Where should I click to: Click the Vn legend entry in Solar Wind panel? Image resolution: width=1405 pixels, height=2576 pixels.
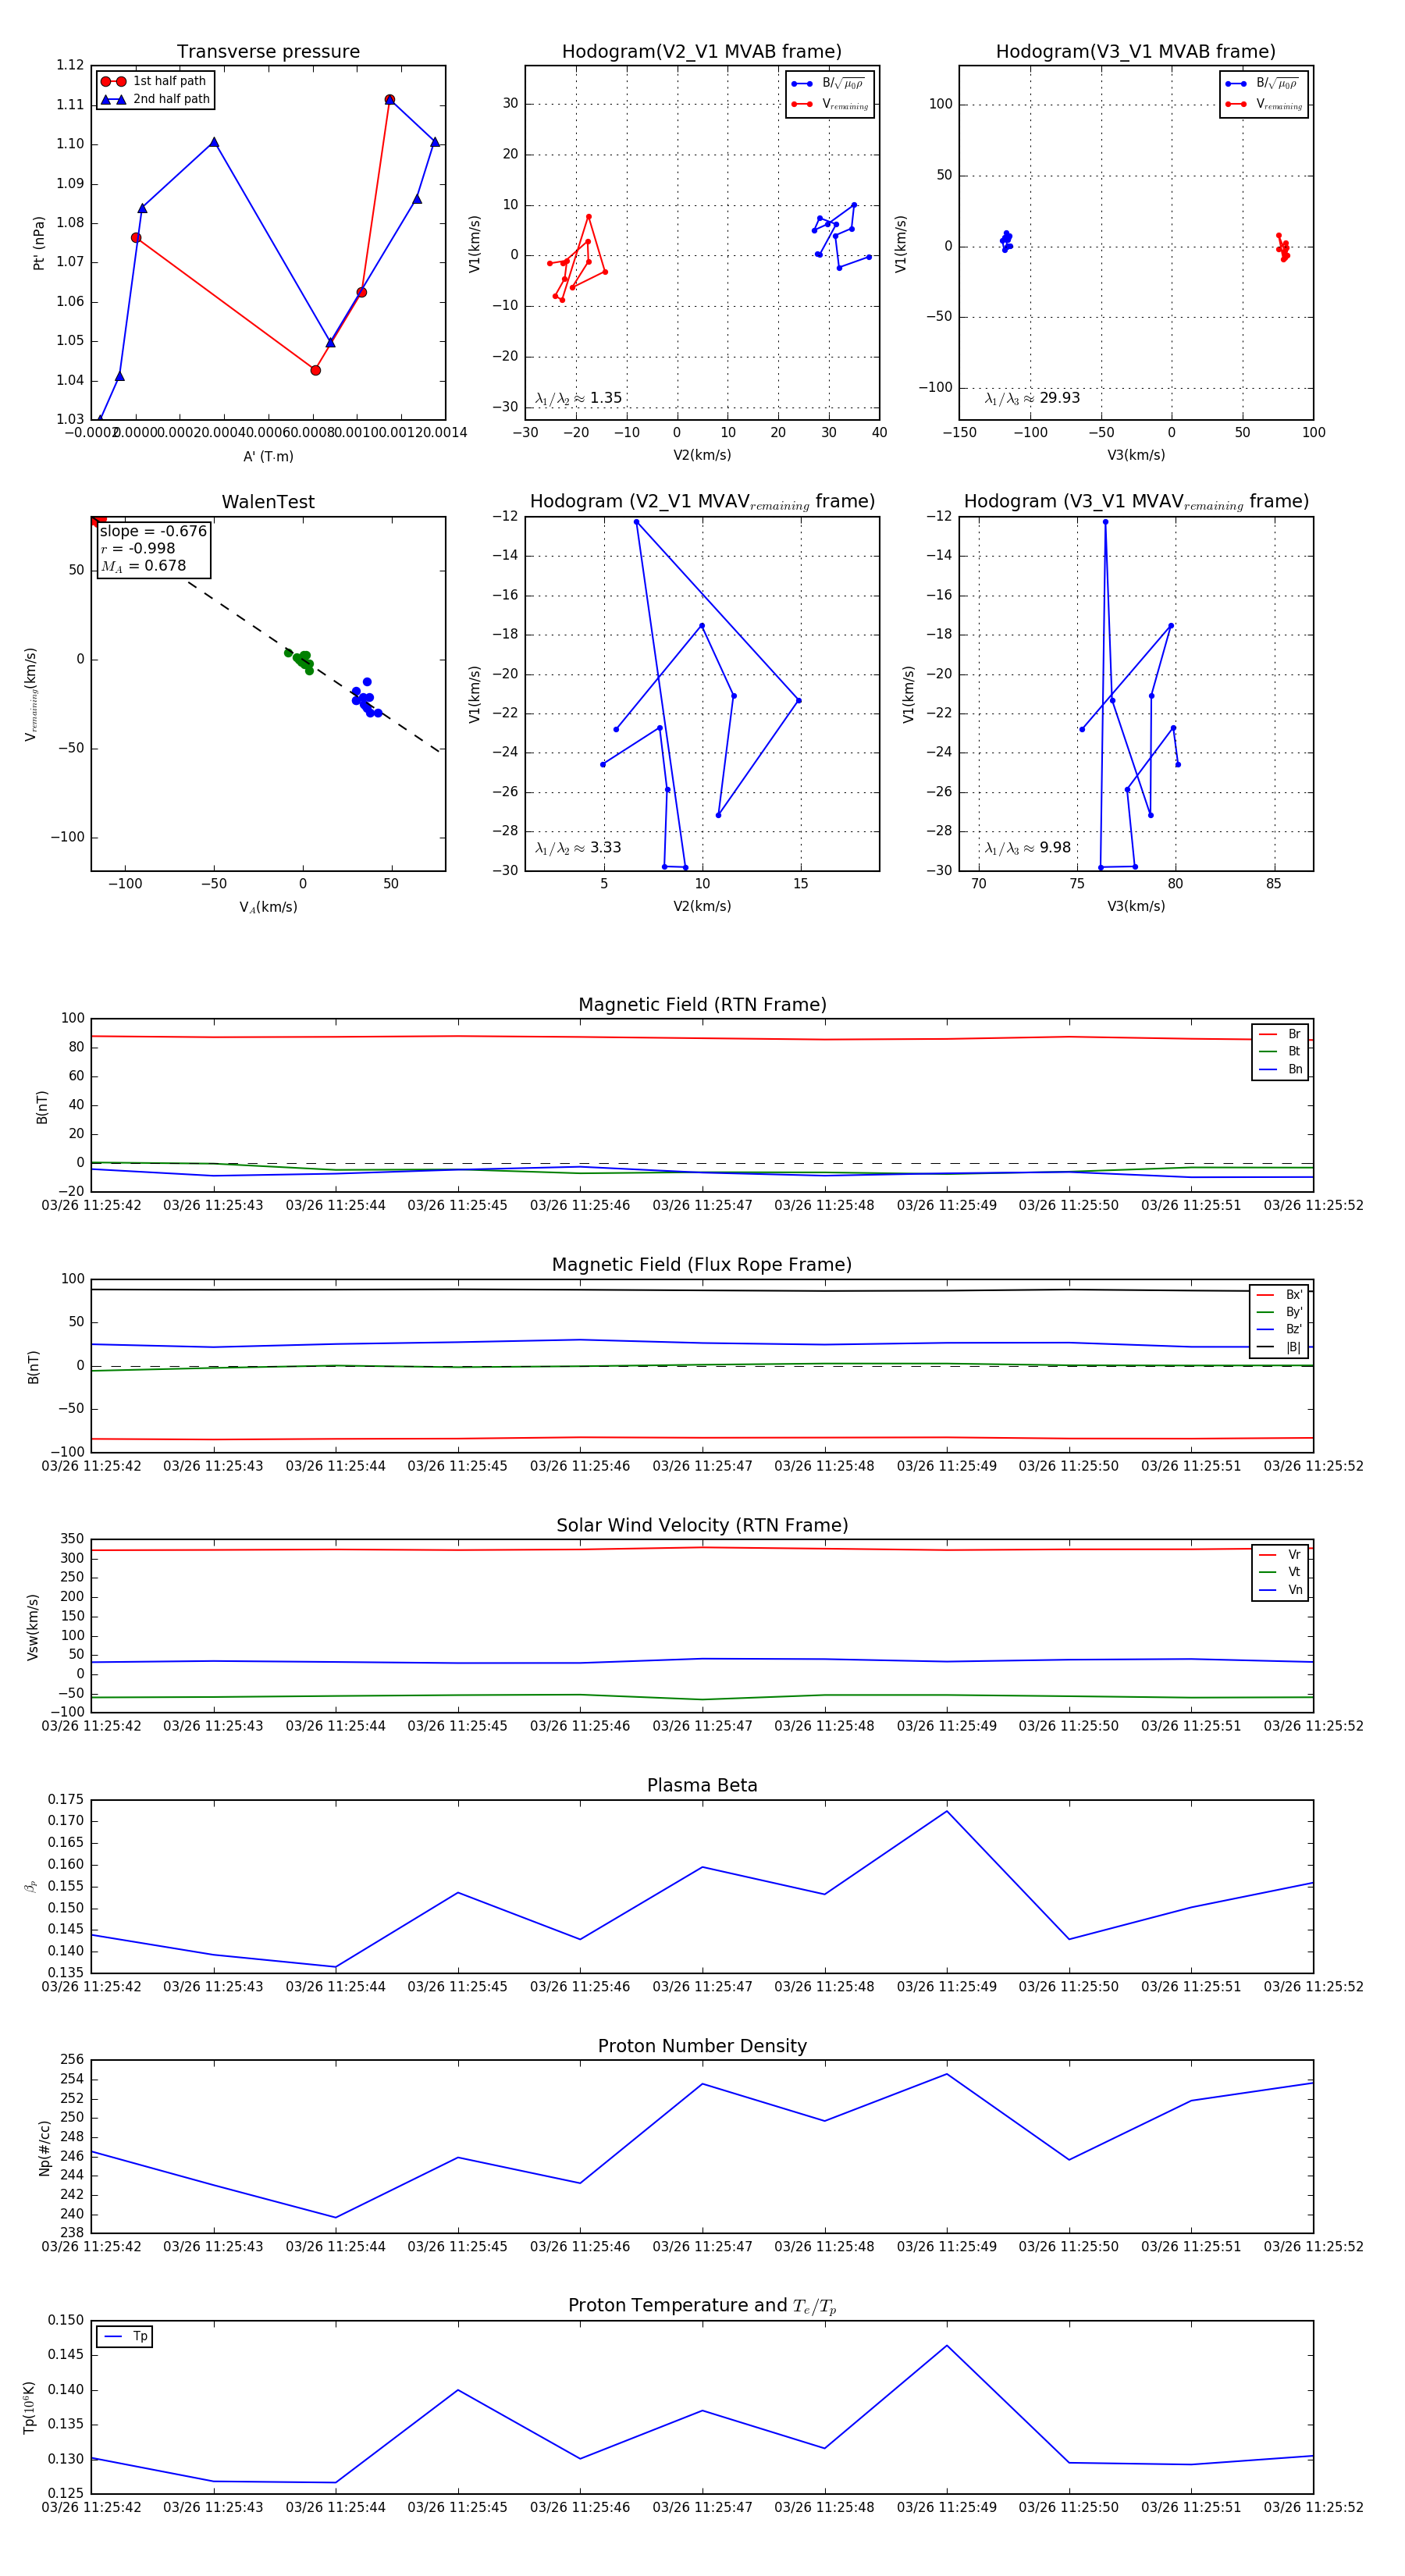tap(1280, 1590)
